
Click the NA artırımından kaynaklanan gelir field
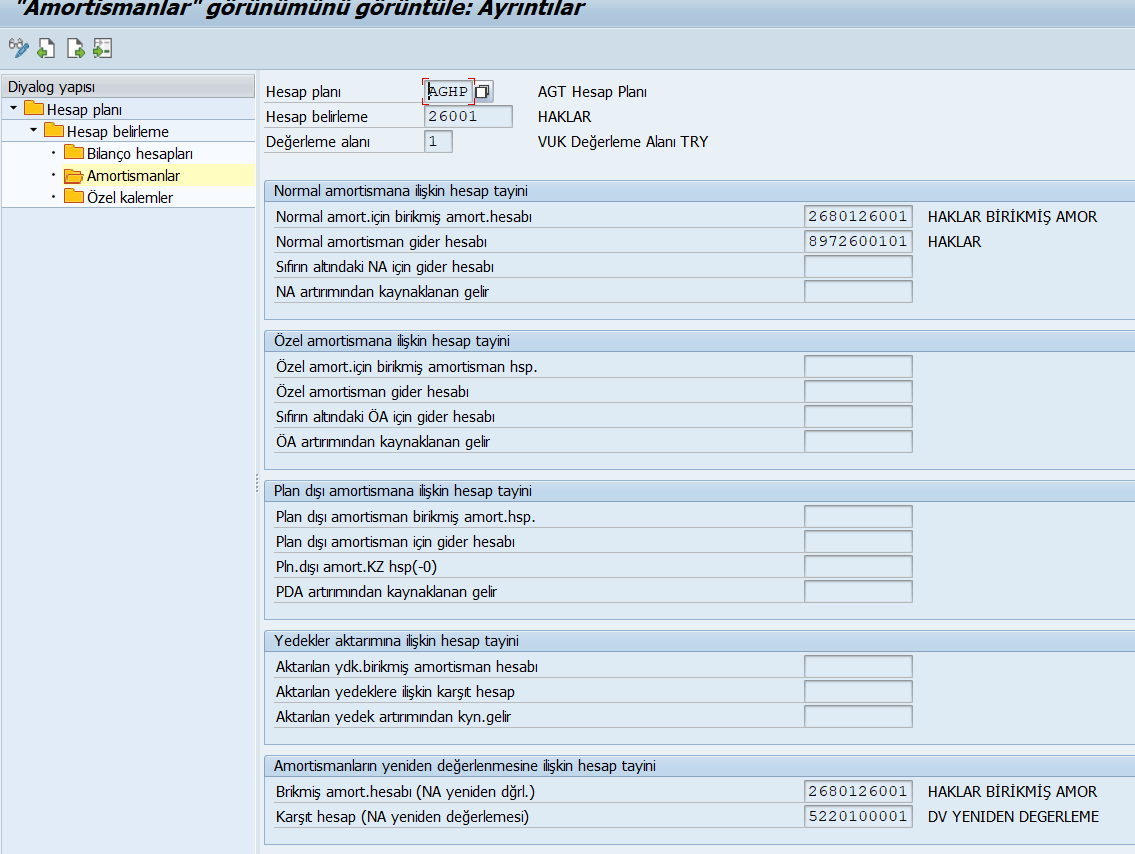(858, 291)
